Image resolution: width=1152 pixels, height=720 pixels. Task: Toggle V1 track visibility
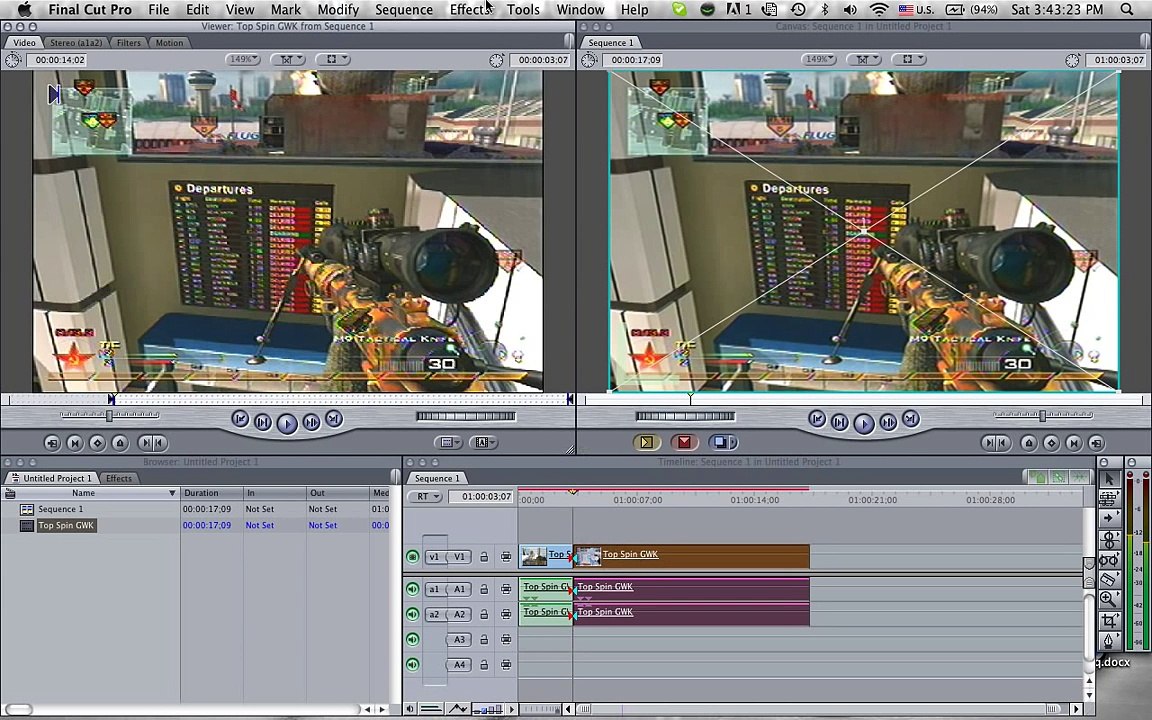412,557
